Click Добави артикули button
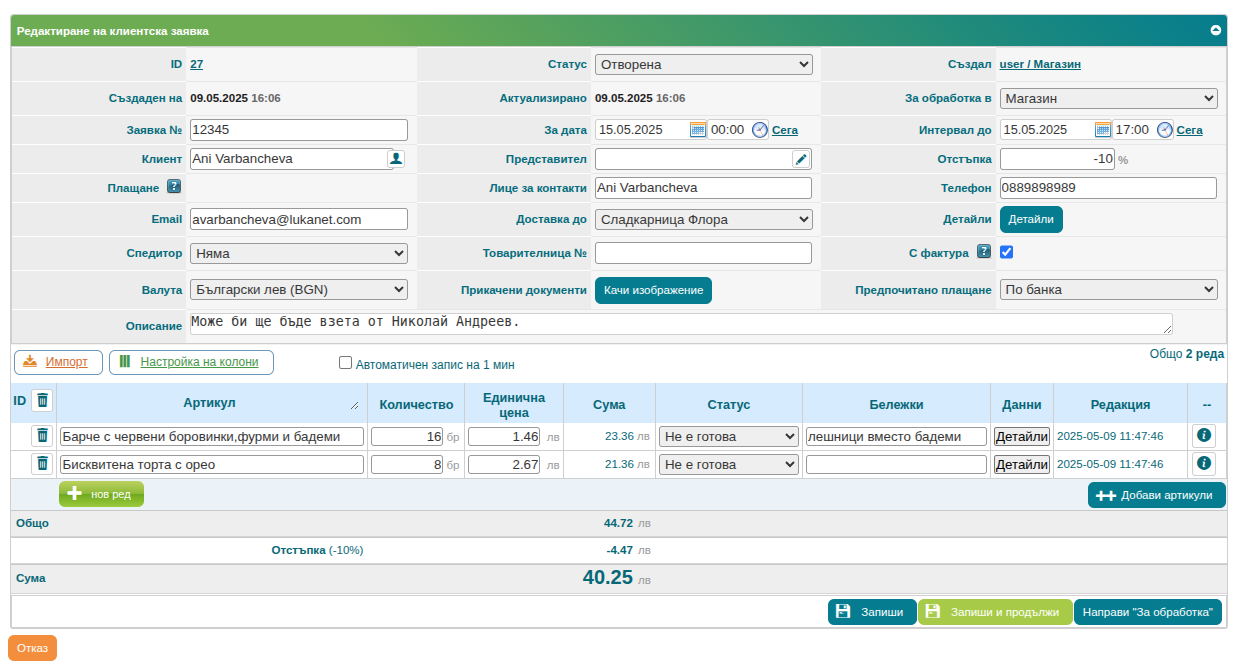 click(x=1156, y=495)
